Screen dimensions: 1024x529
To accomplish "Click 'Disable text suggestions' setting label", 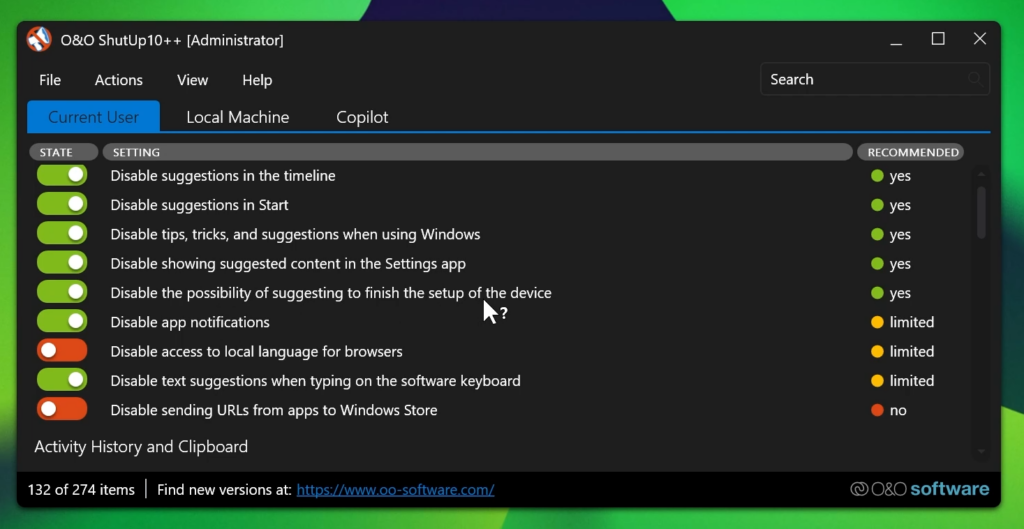I will pyautogui.click(x=315, y=381).
